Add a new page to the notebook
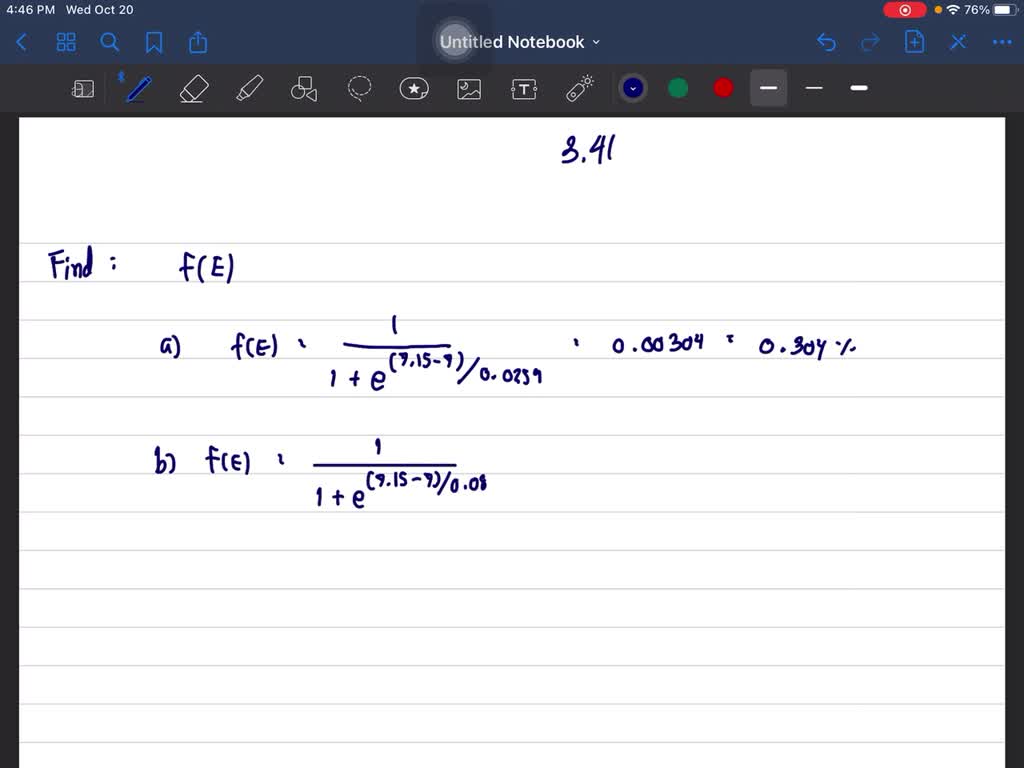The image size is (1024, 768). point(914,42)
